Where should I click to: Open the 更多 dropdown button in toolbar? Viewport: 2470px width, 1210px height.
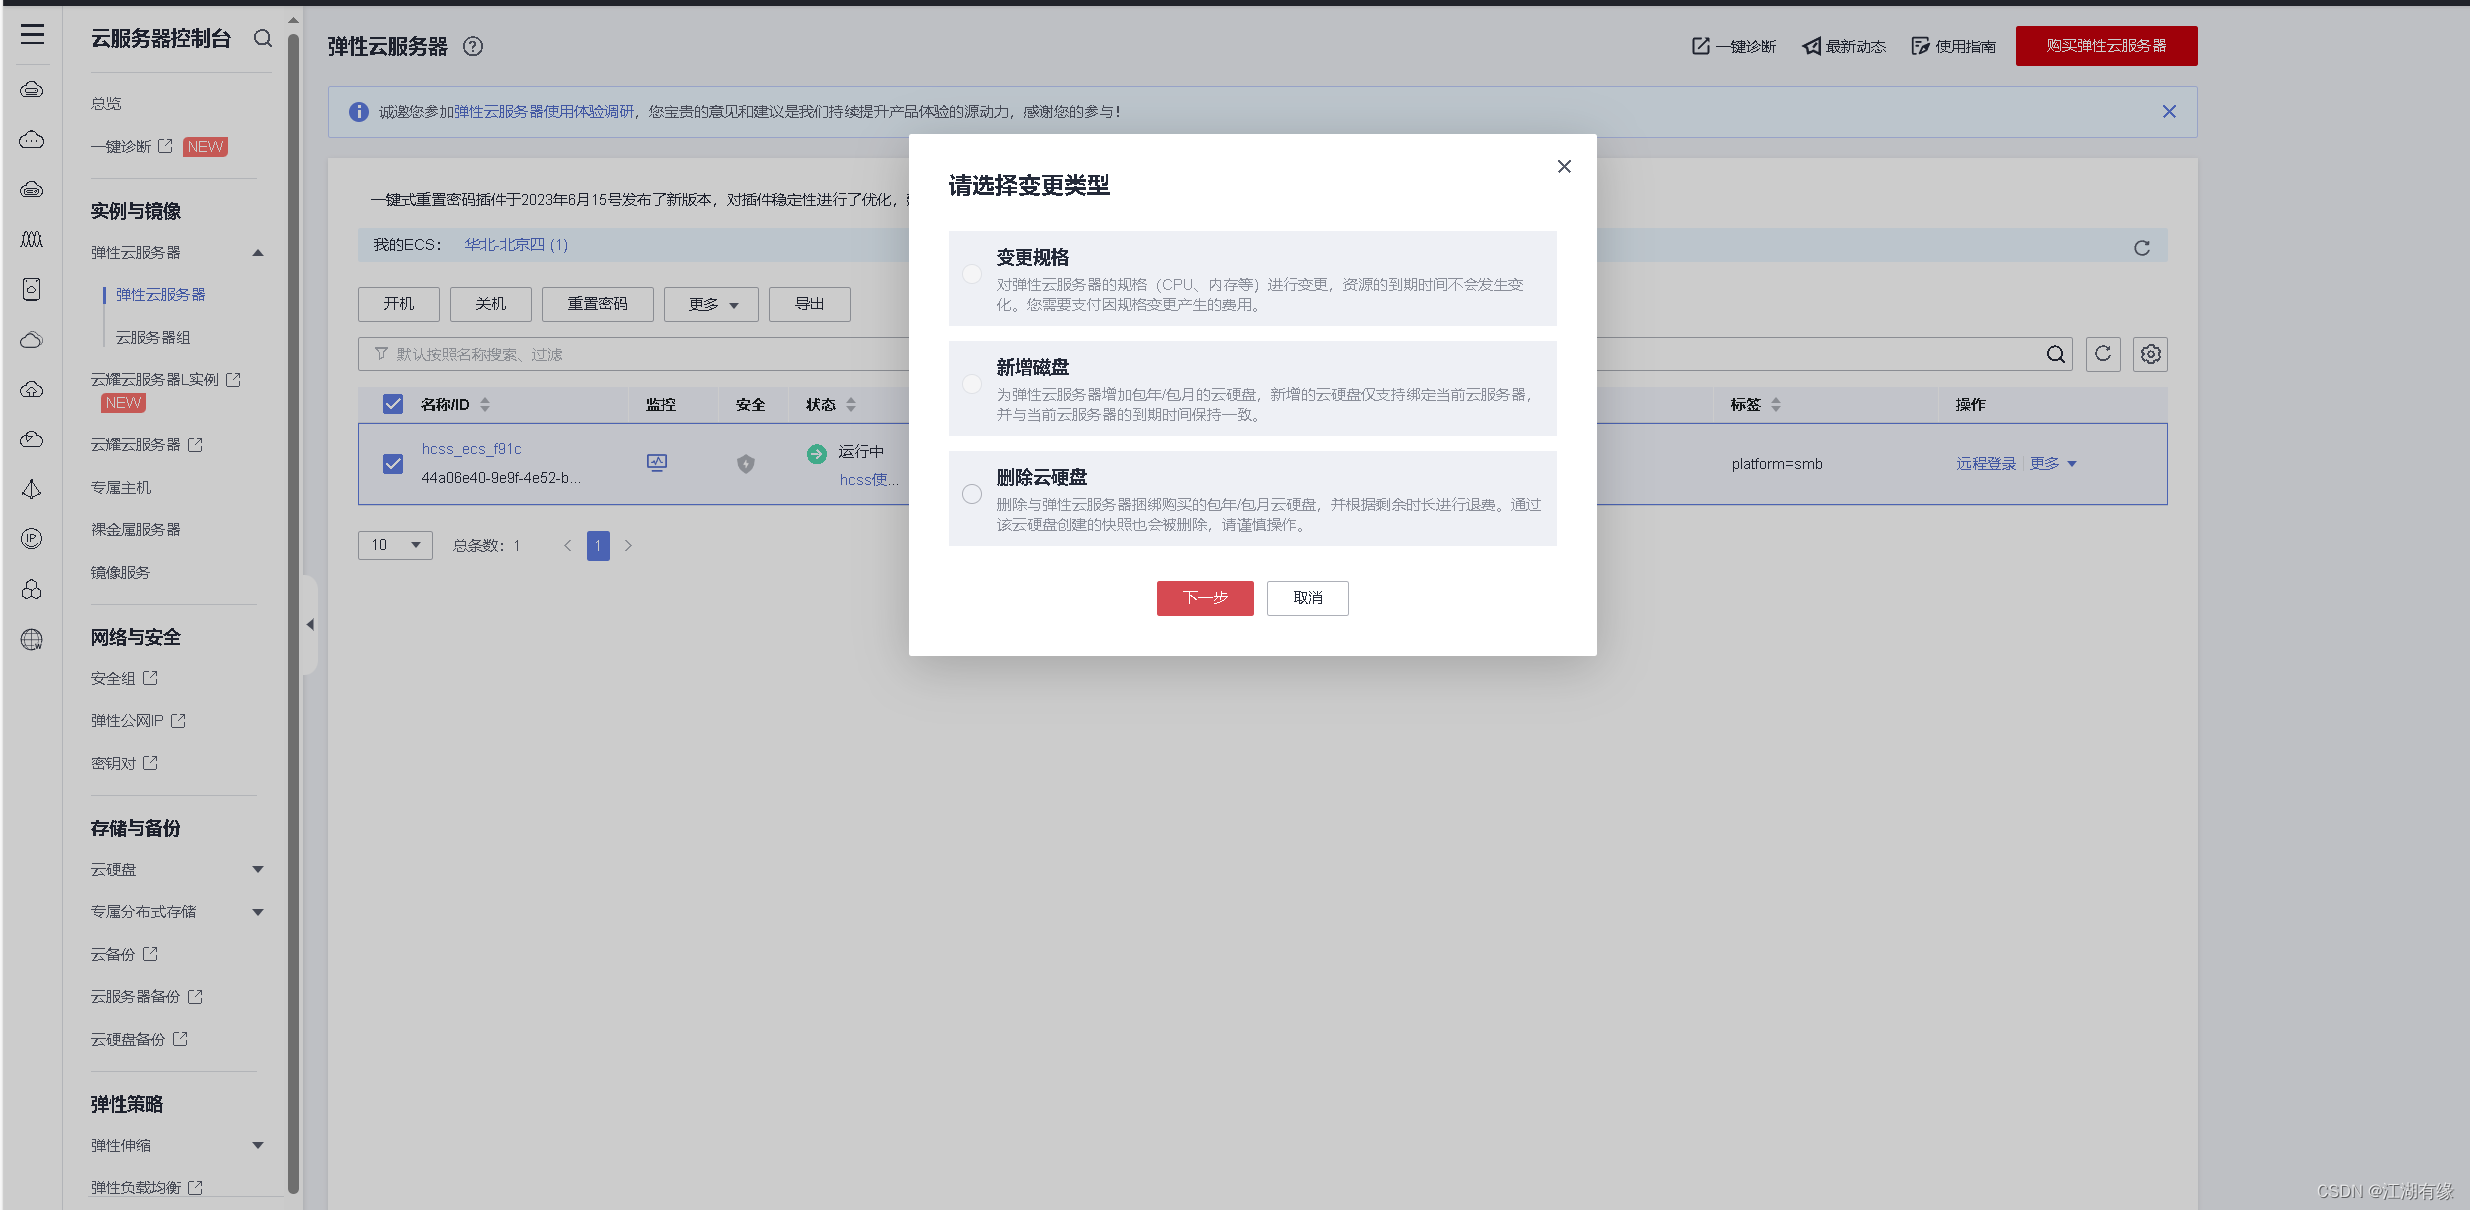[x=711, y=304]
